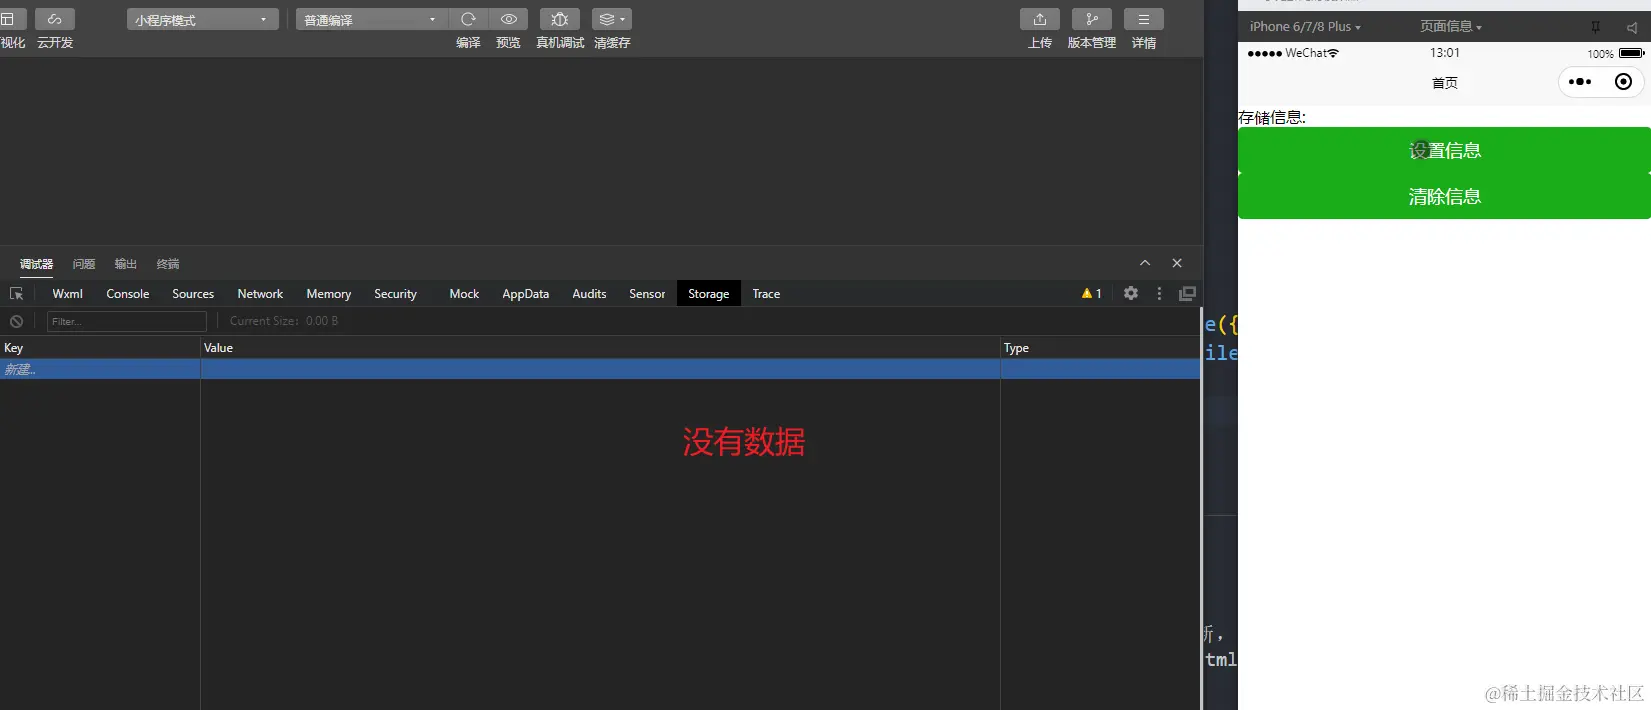Image resolution: width=1651 pixels, height=710 pixels.
Task: Click the 上传 upload icon
Action: coord(1040,19)
